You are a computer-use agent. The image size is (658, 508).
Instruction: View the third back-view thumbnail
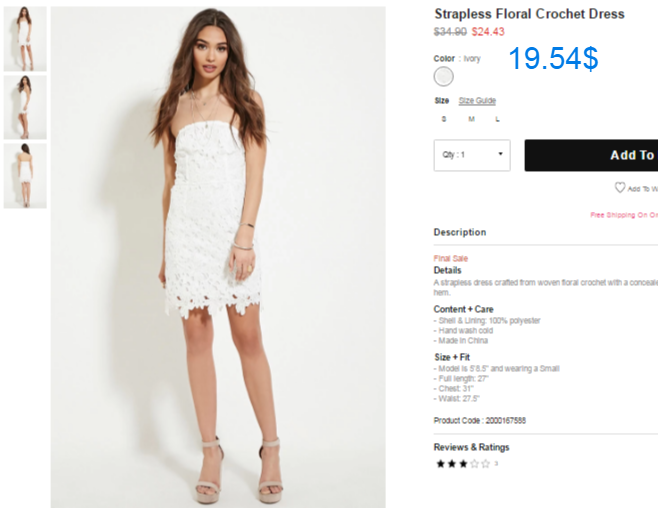tap(25, 176)
